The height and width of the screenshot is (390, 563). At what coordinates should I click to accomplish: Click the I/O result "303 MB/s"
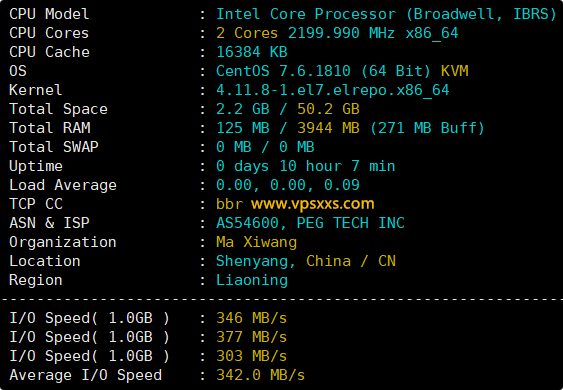point(252,357)
